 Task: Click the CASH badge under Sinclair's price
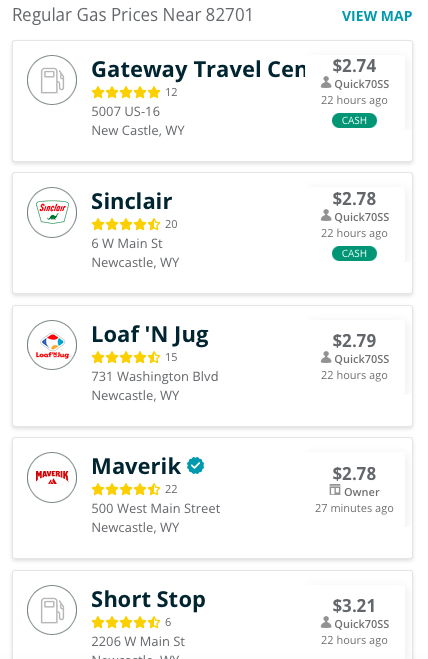point(354,253)
